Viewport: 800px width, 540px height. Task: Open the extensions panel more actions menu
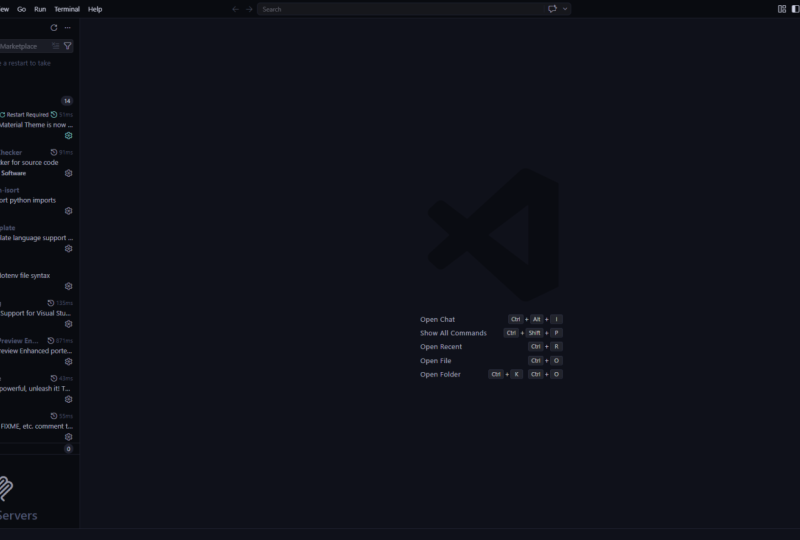(67, 28)
